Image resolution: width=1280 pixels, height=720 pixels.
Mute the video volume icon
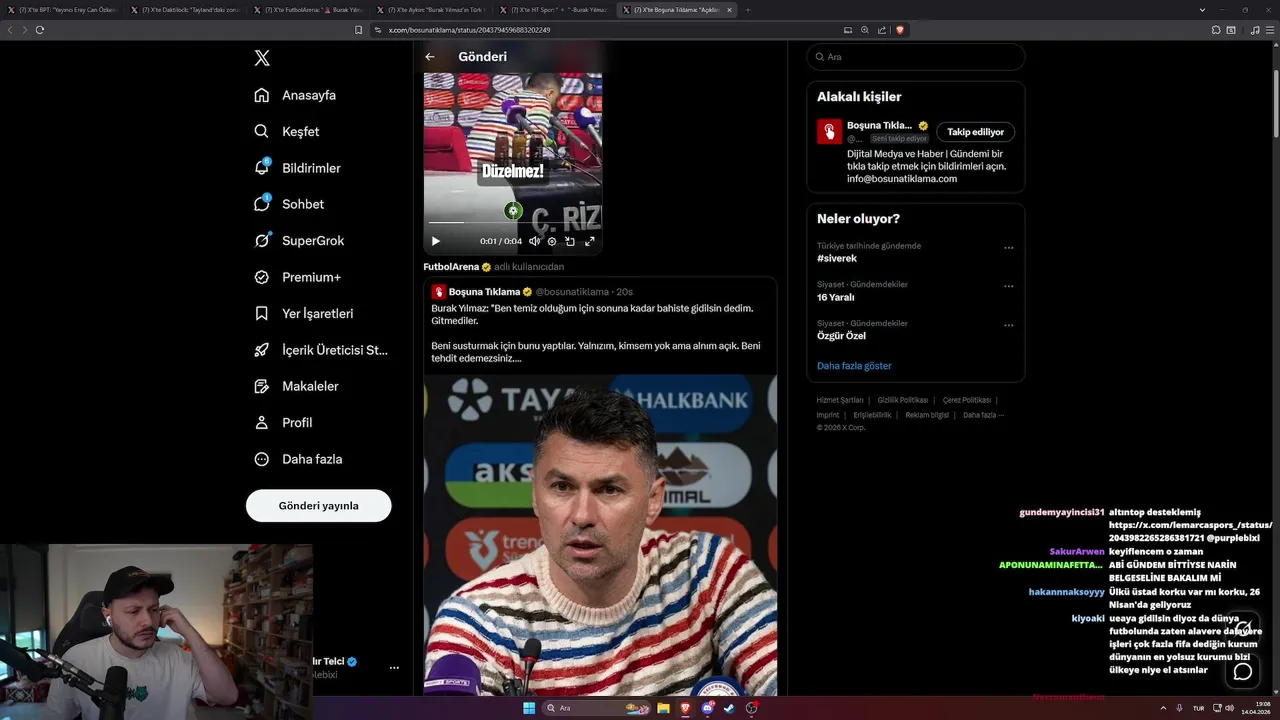(x=534, y=241)
